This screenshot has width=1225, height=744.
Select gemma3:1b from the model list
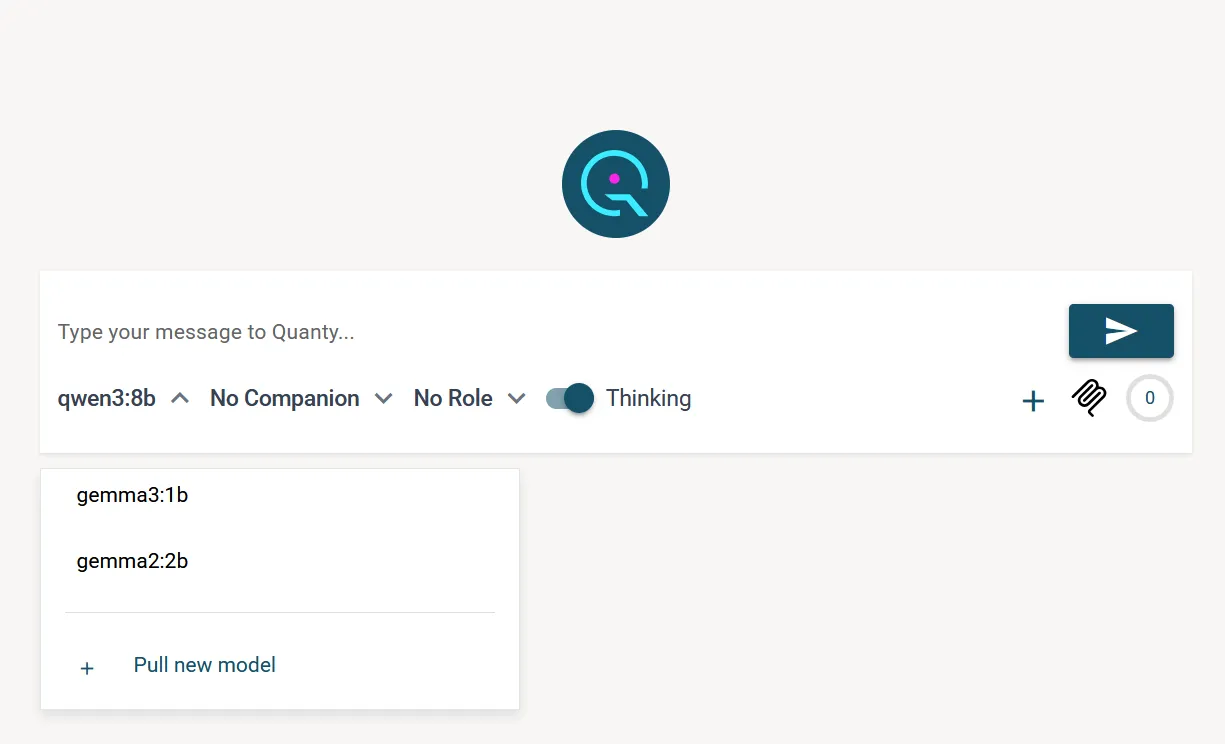coord(133,495)
